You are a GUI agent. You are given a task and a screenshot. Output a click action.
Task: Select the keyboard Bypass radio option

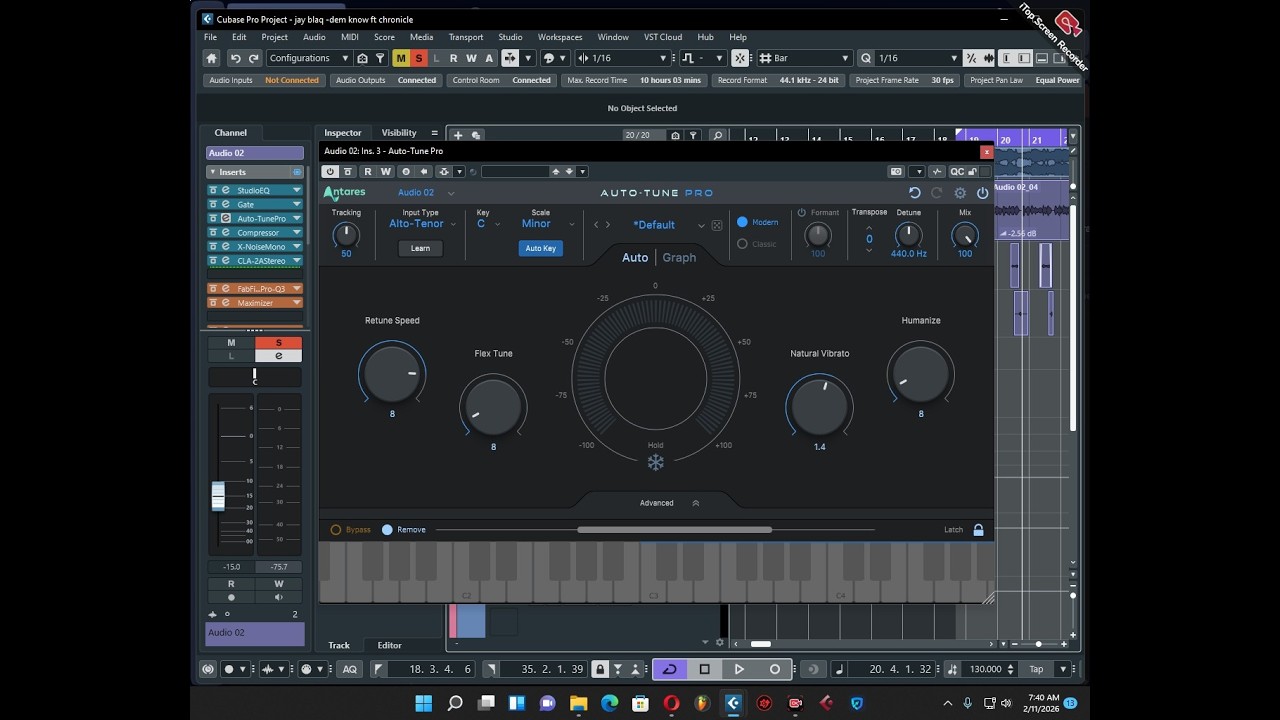click(336, 530)
